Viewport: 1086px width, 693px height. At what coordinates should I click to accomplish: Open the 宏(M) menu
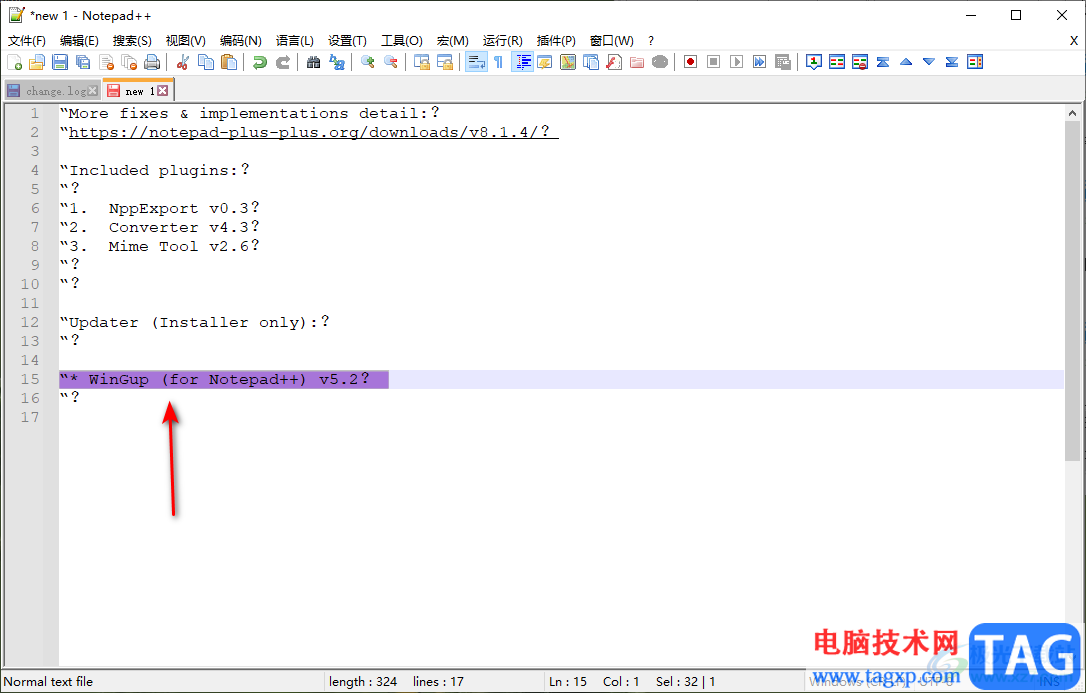click(452, 41)
